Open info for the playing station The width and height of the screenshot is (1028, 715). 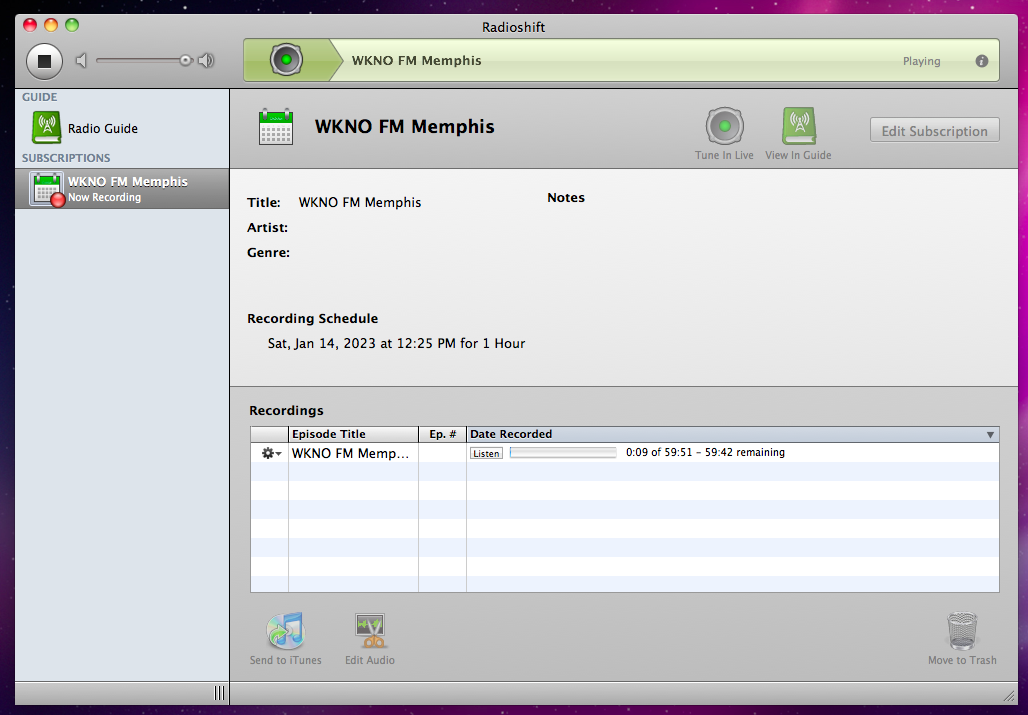pos(981,61)
